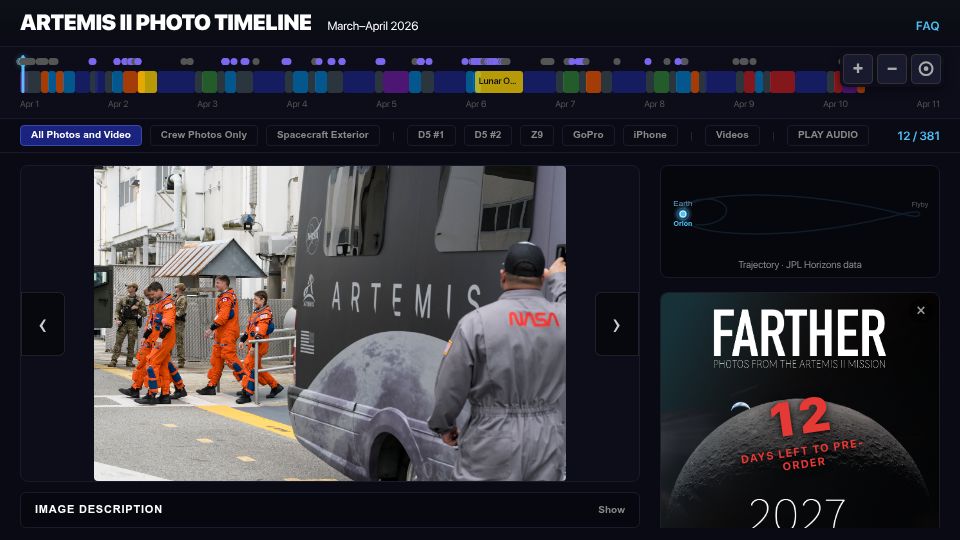Select the yellow timeline segment near Apr 2
Viewport: 960px width, 540px height.
coord(147,81)
